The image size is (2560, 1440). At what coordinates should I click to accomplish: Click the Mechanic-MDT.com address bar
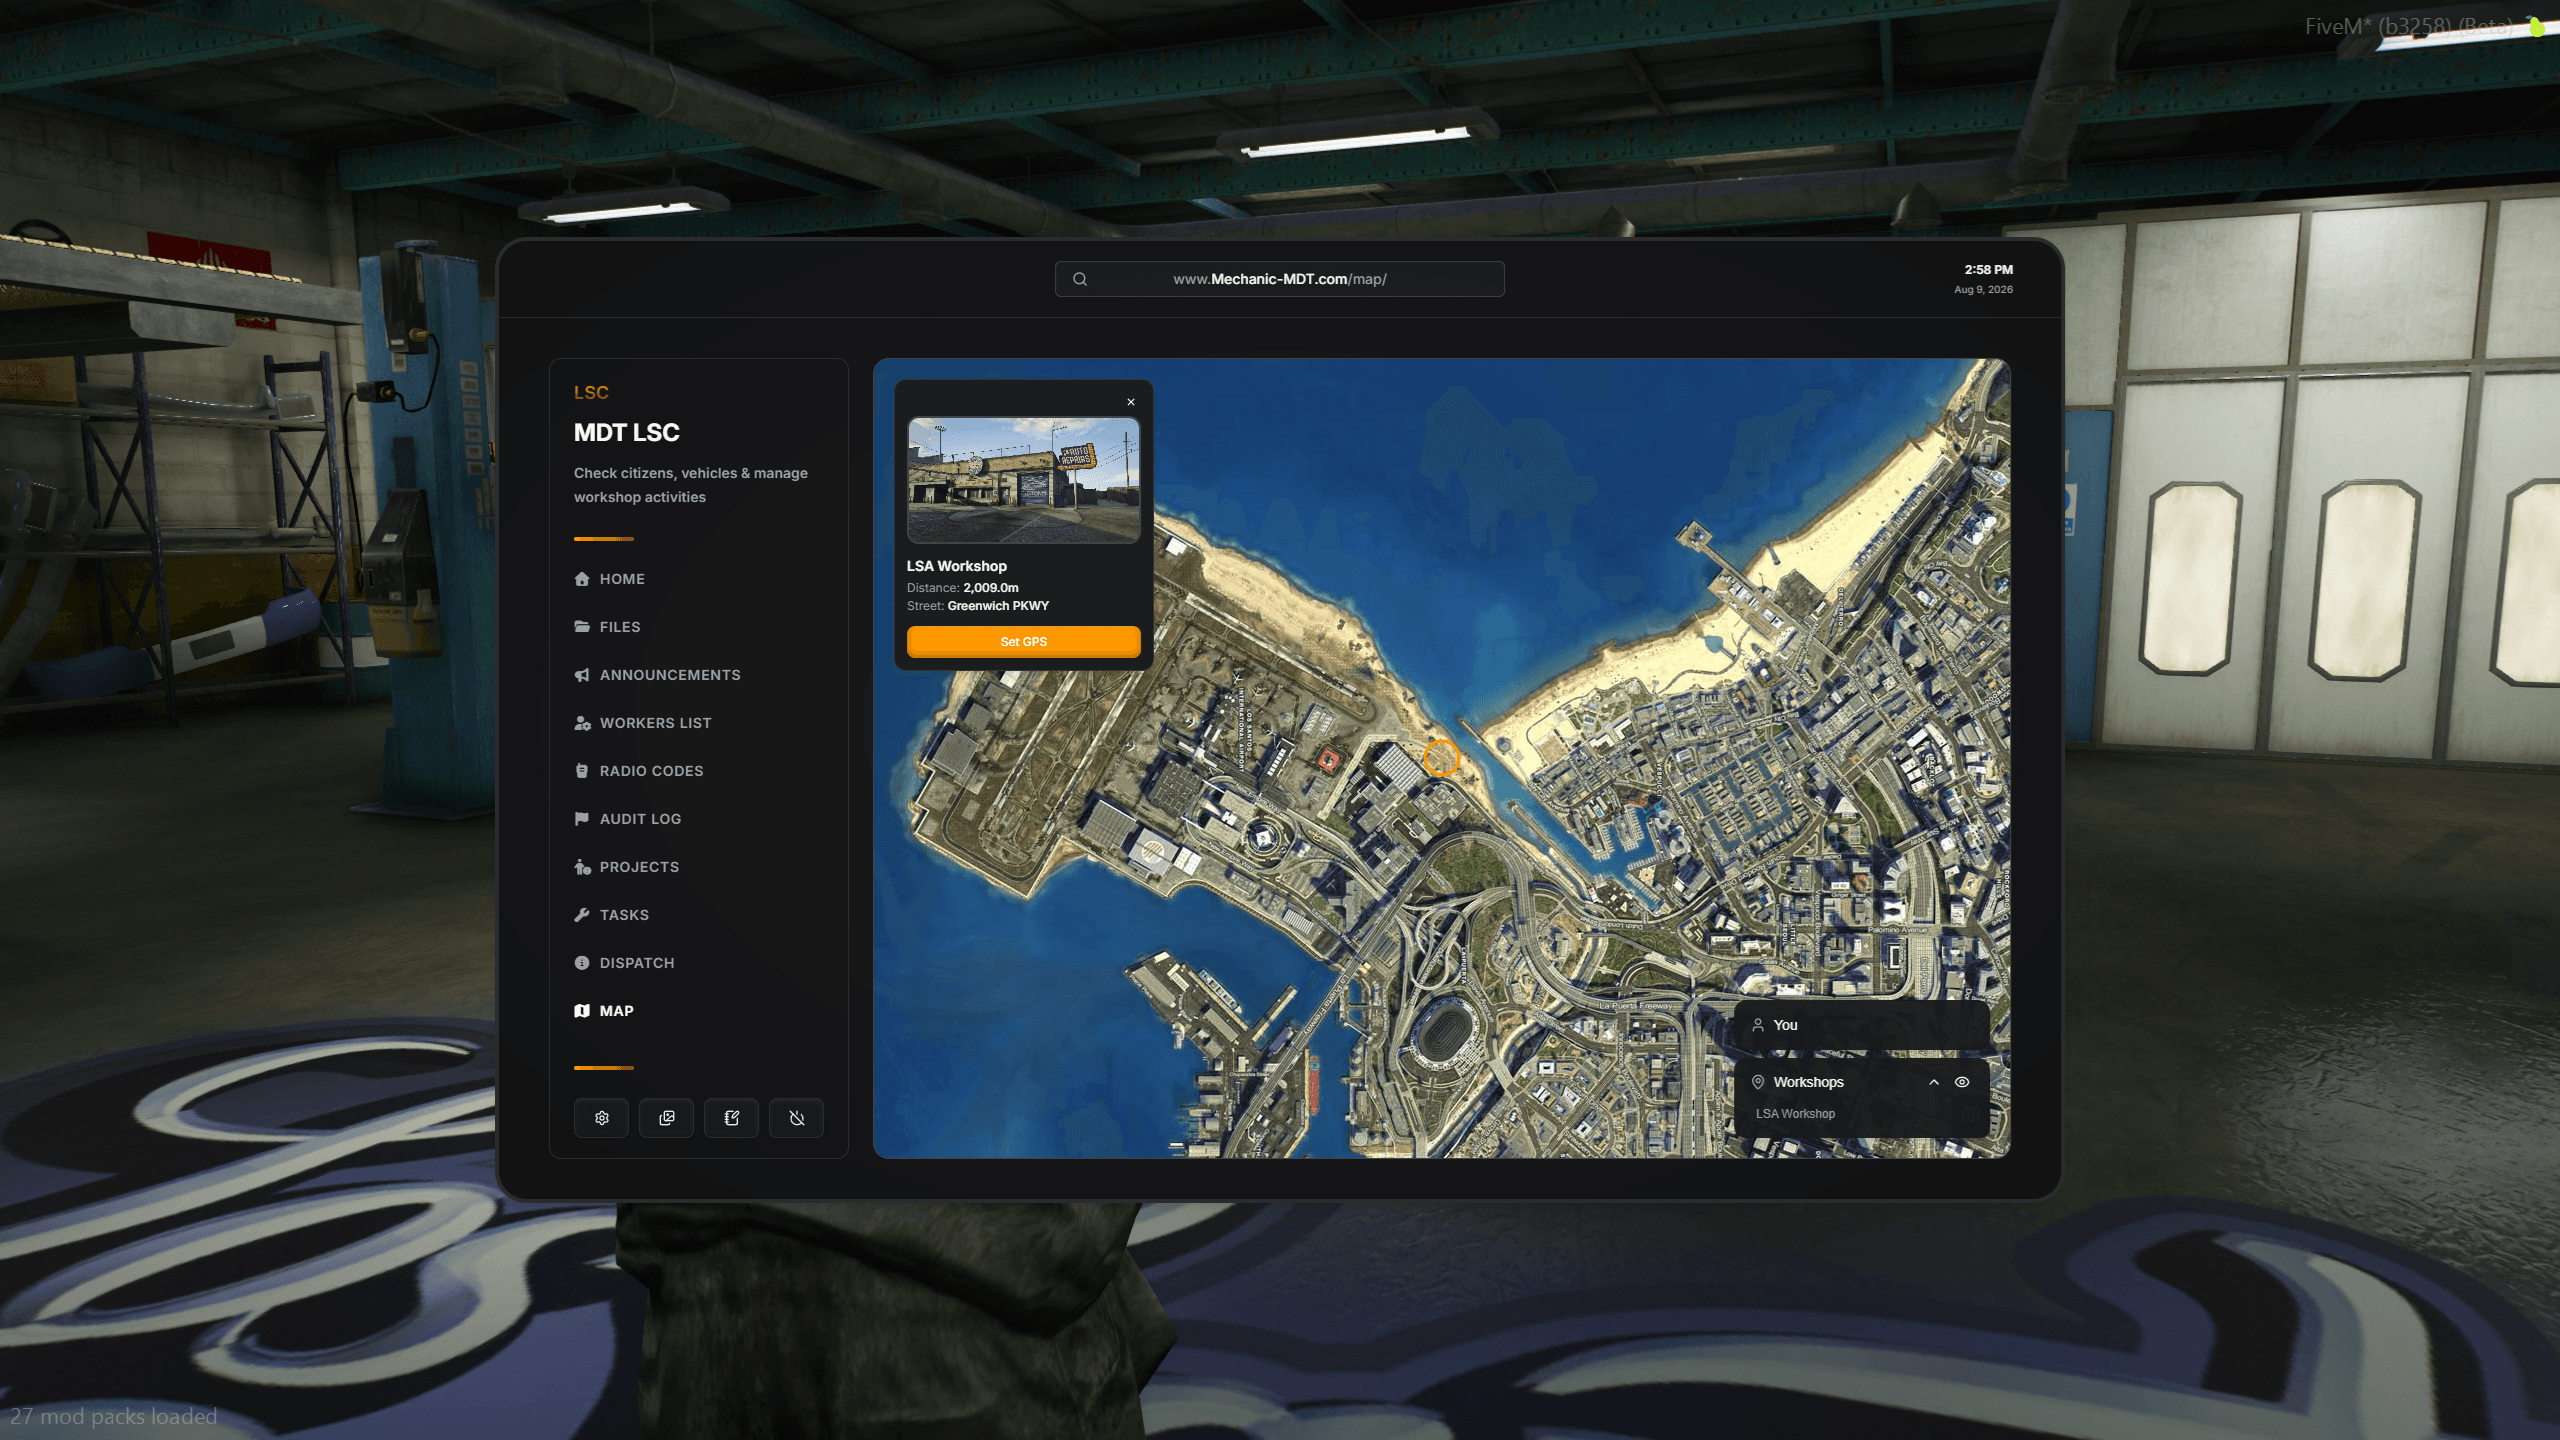(1279, 279)
